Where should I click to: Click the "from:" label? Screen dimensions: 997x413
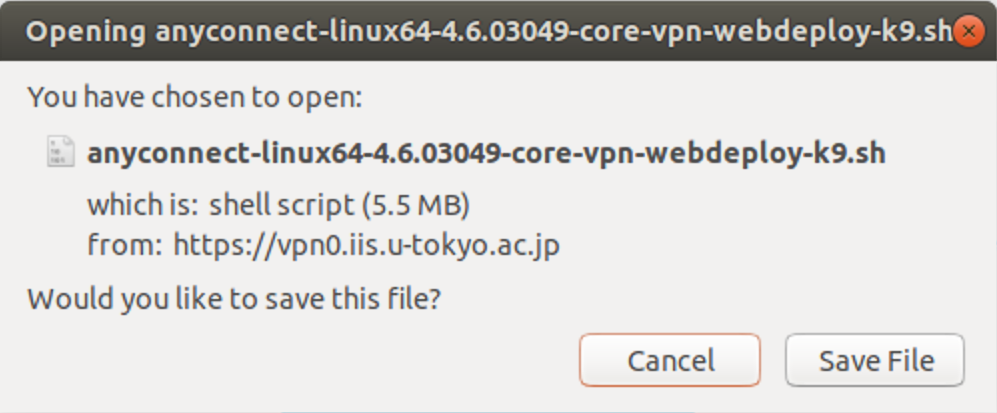click(125, 245)
